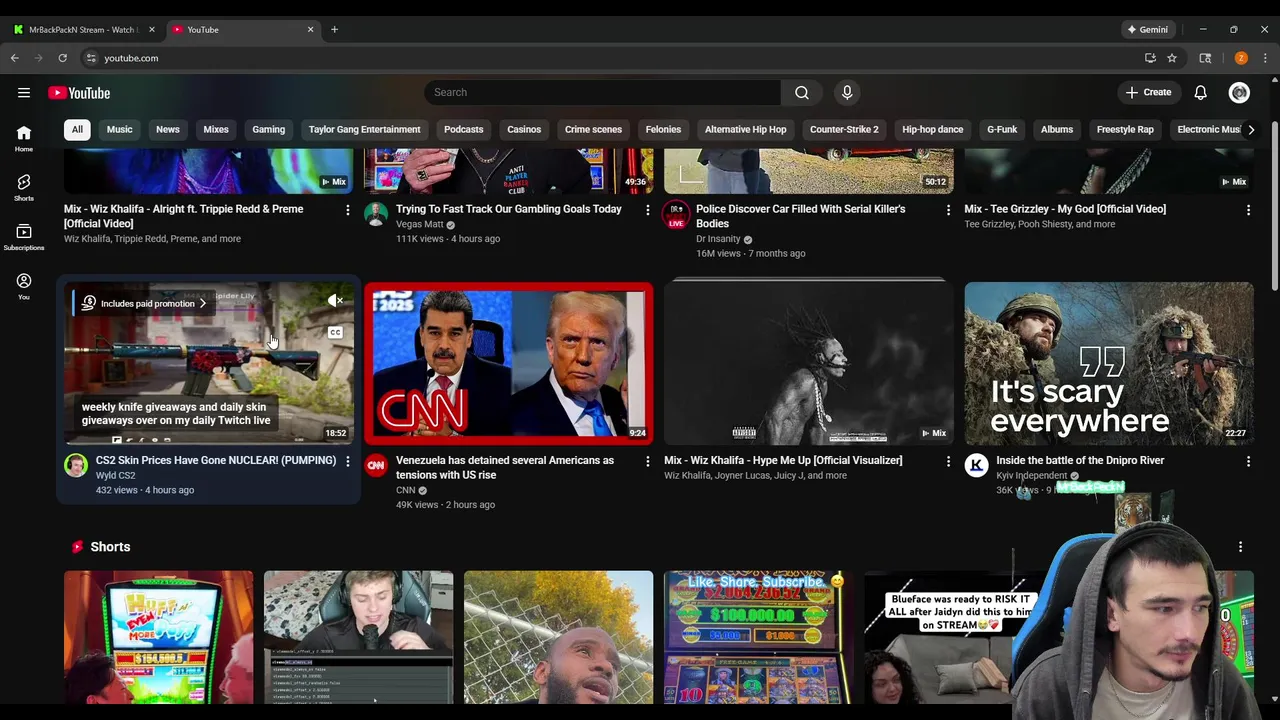This screenshot has height=720, width=1280.
Task: Start voice search with microphone icon
Action: 847,92
